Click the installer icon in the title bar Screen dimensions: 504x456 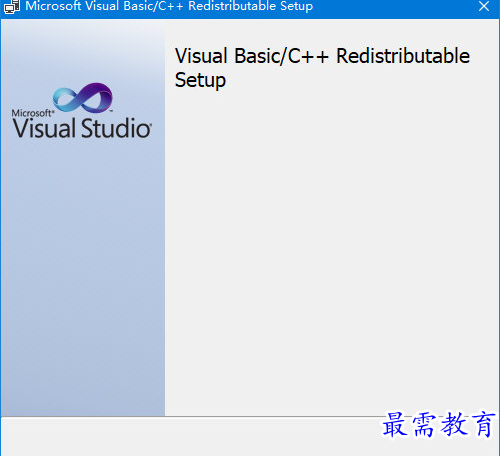12,7
